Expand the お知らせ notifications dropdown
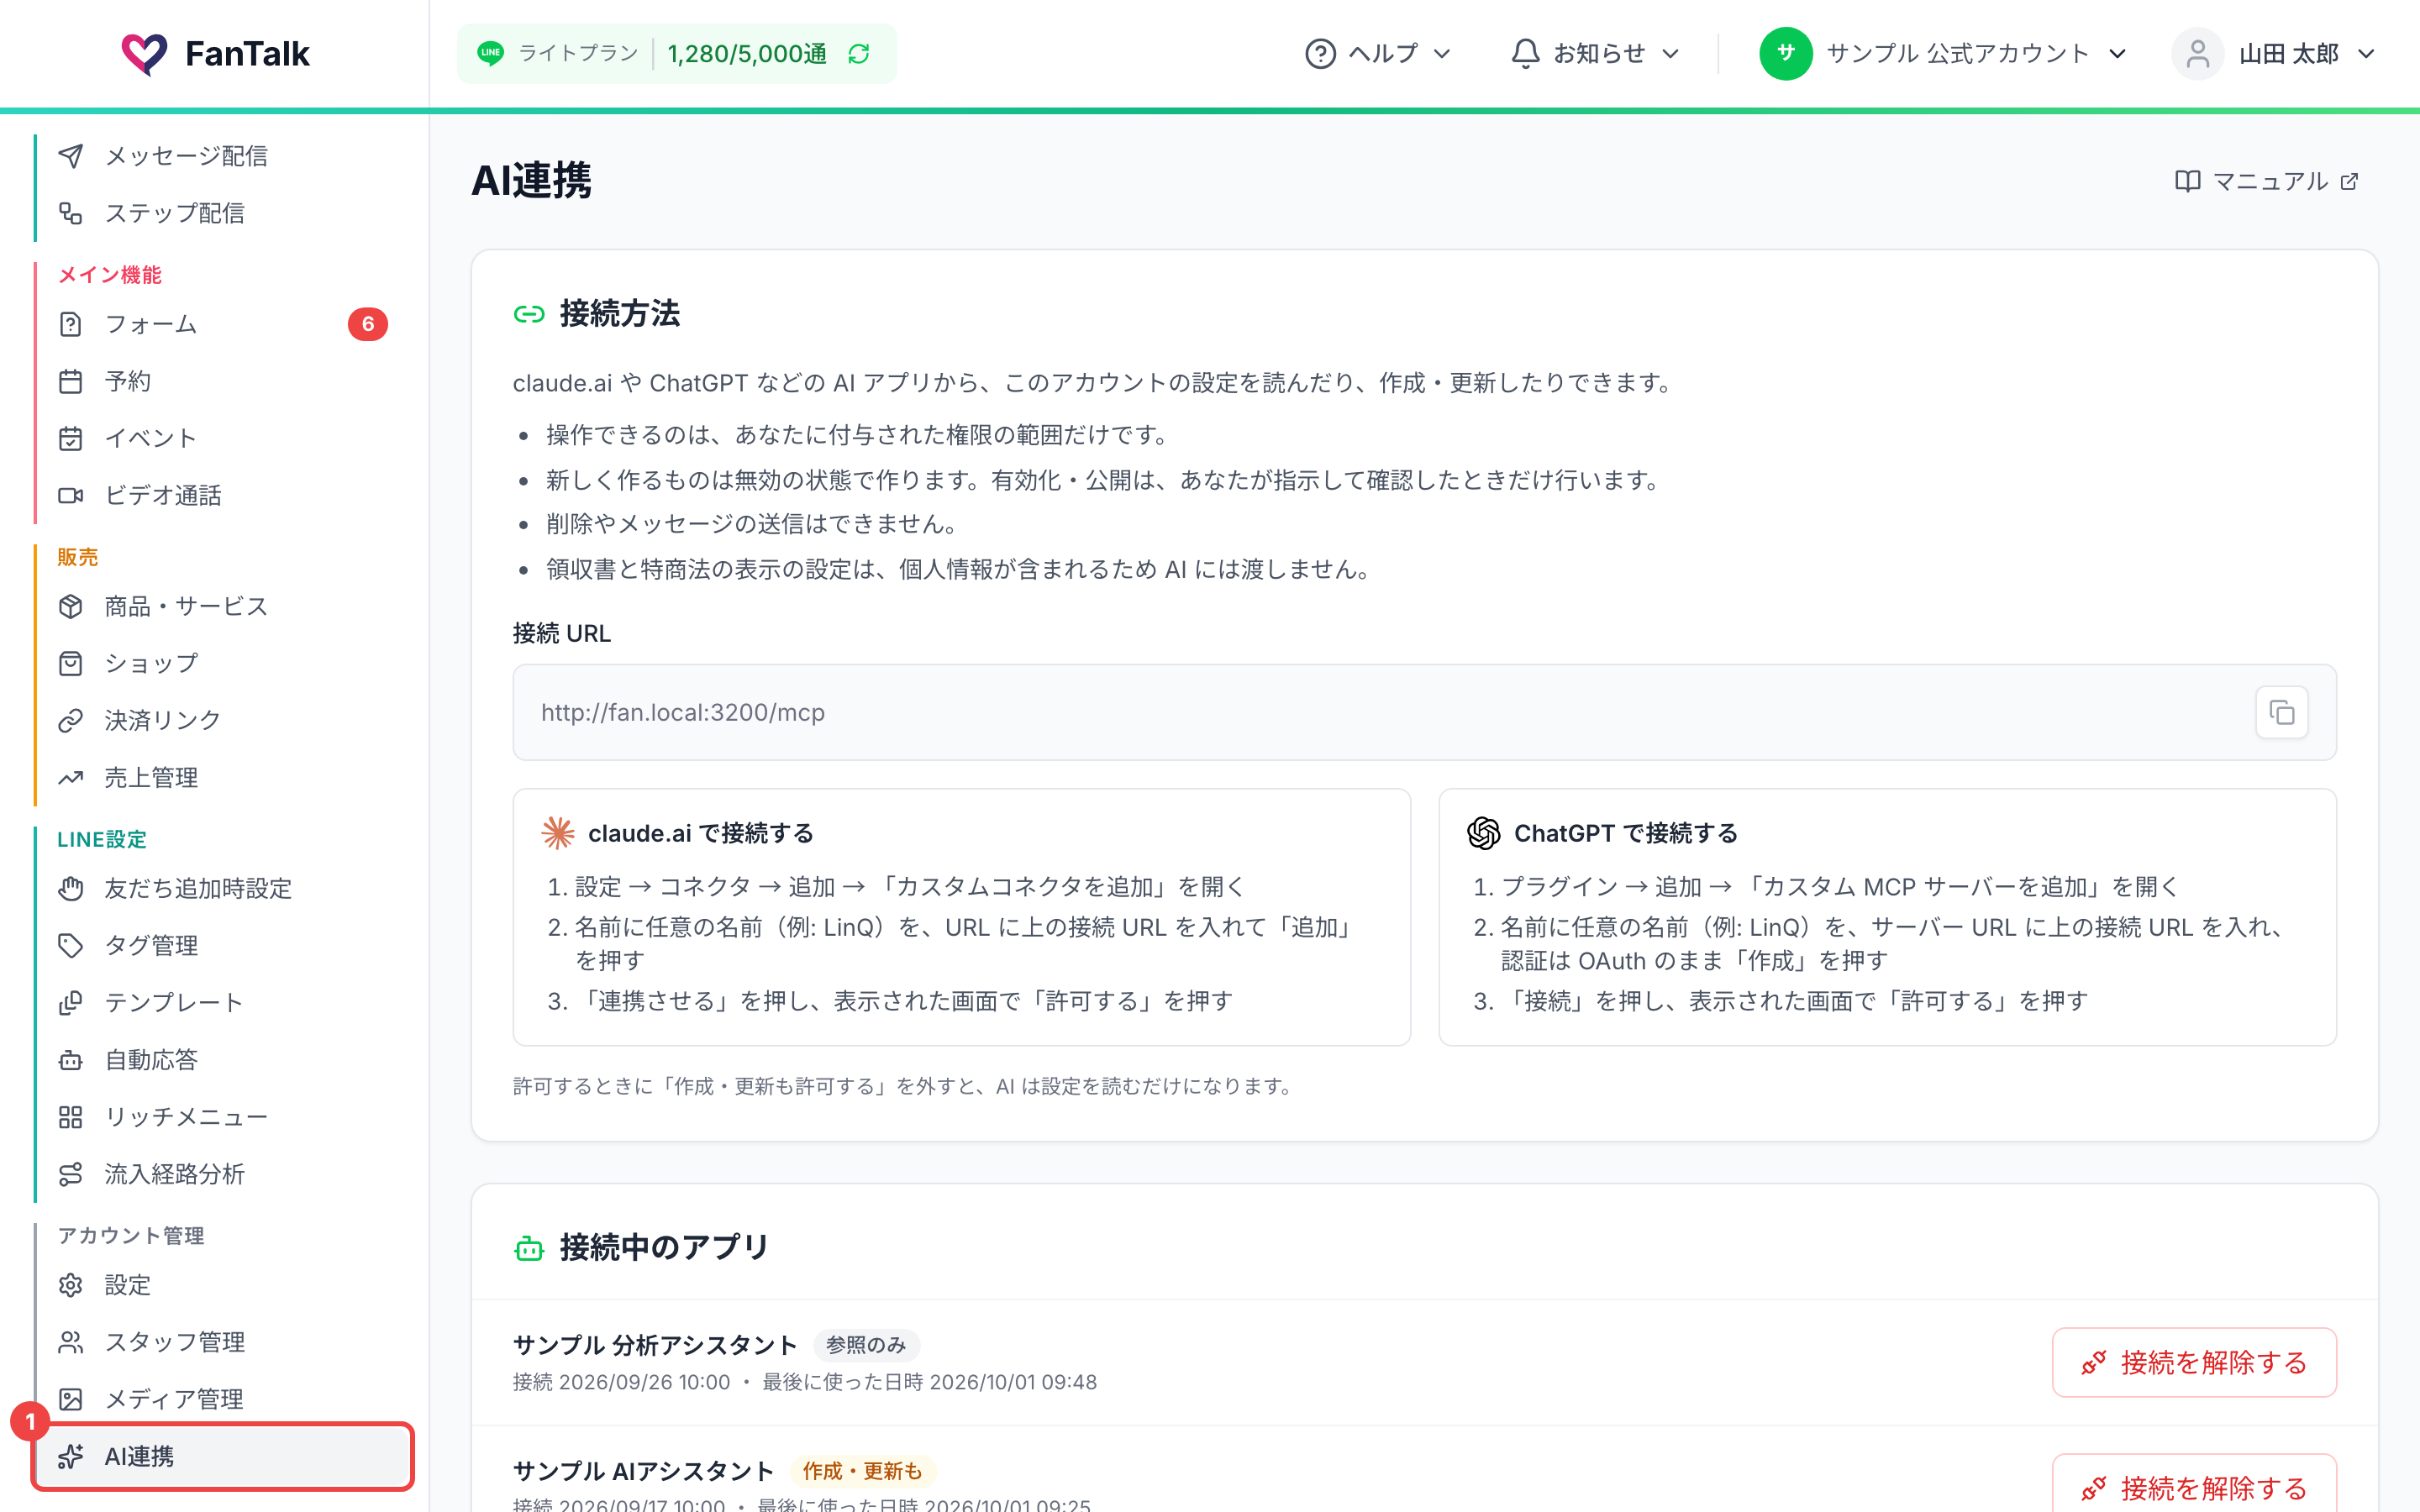Image resolution: width=2420 pixels, height=1512 pixels. pos(1595,54)
